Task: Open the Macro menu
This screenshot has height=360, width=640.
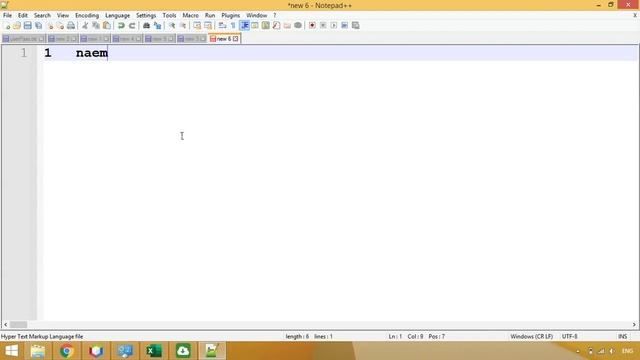Action: click(x=190, y=15)
